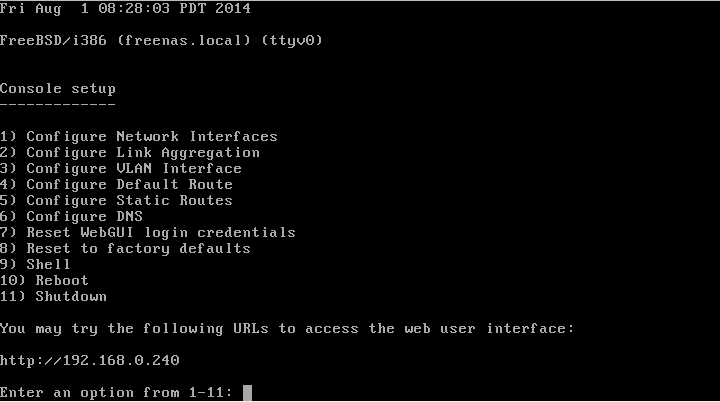Select Configure DNS menu entry
The height and width of the screenshot is (402, 720).
tap(72, 216)
